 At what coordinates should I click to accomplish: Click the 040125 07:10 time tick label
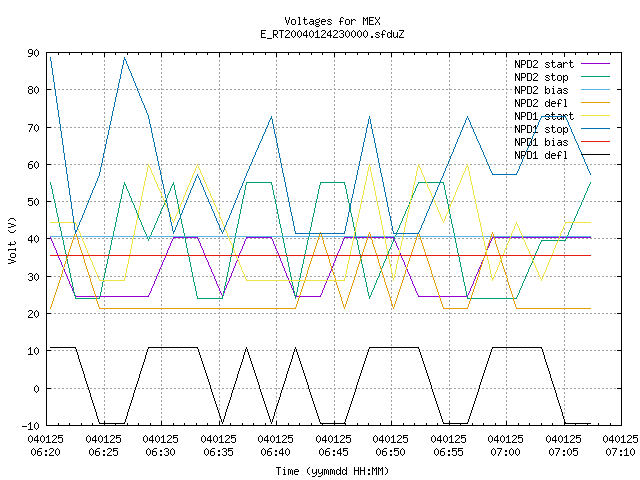620,446
